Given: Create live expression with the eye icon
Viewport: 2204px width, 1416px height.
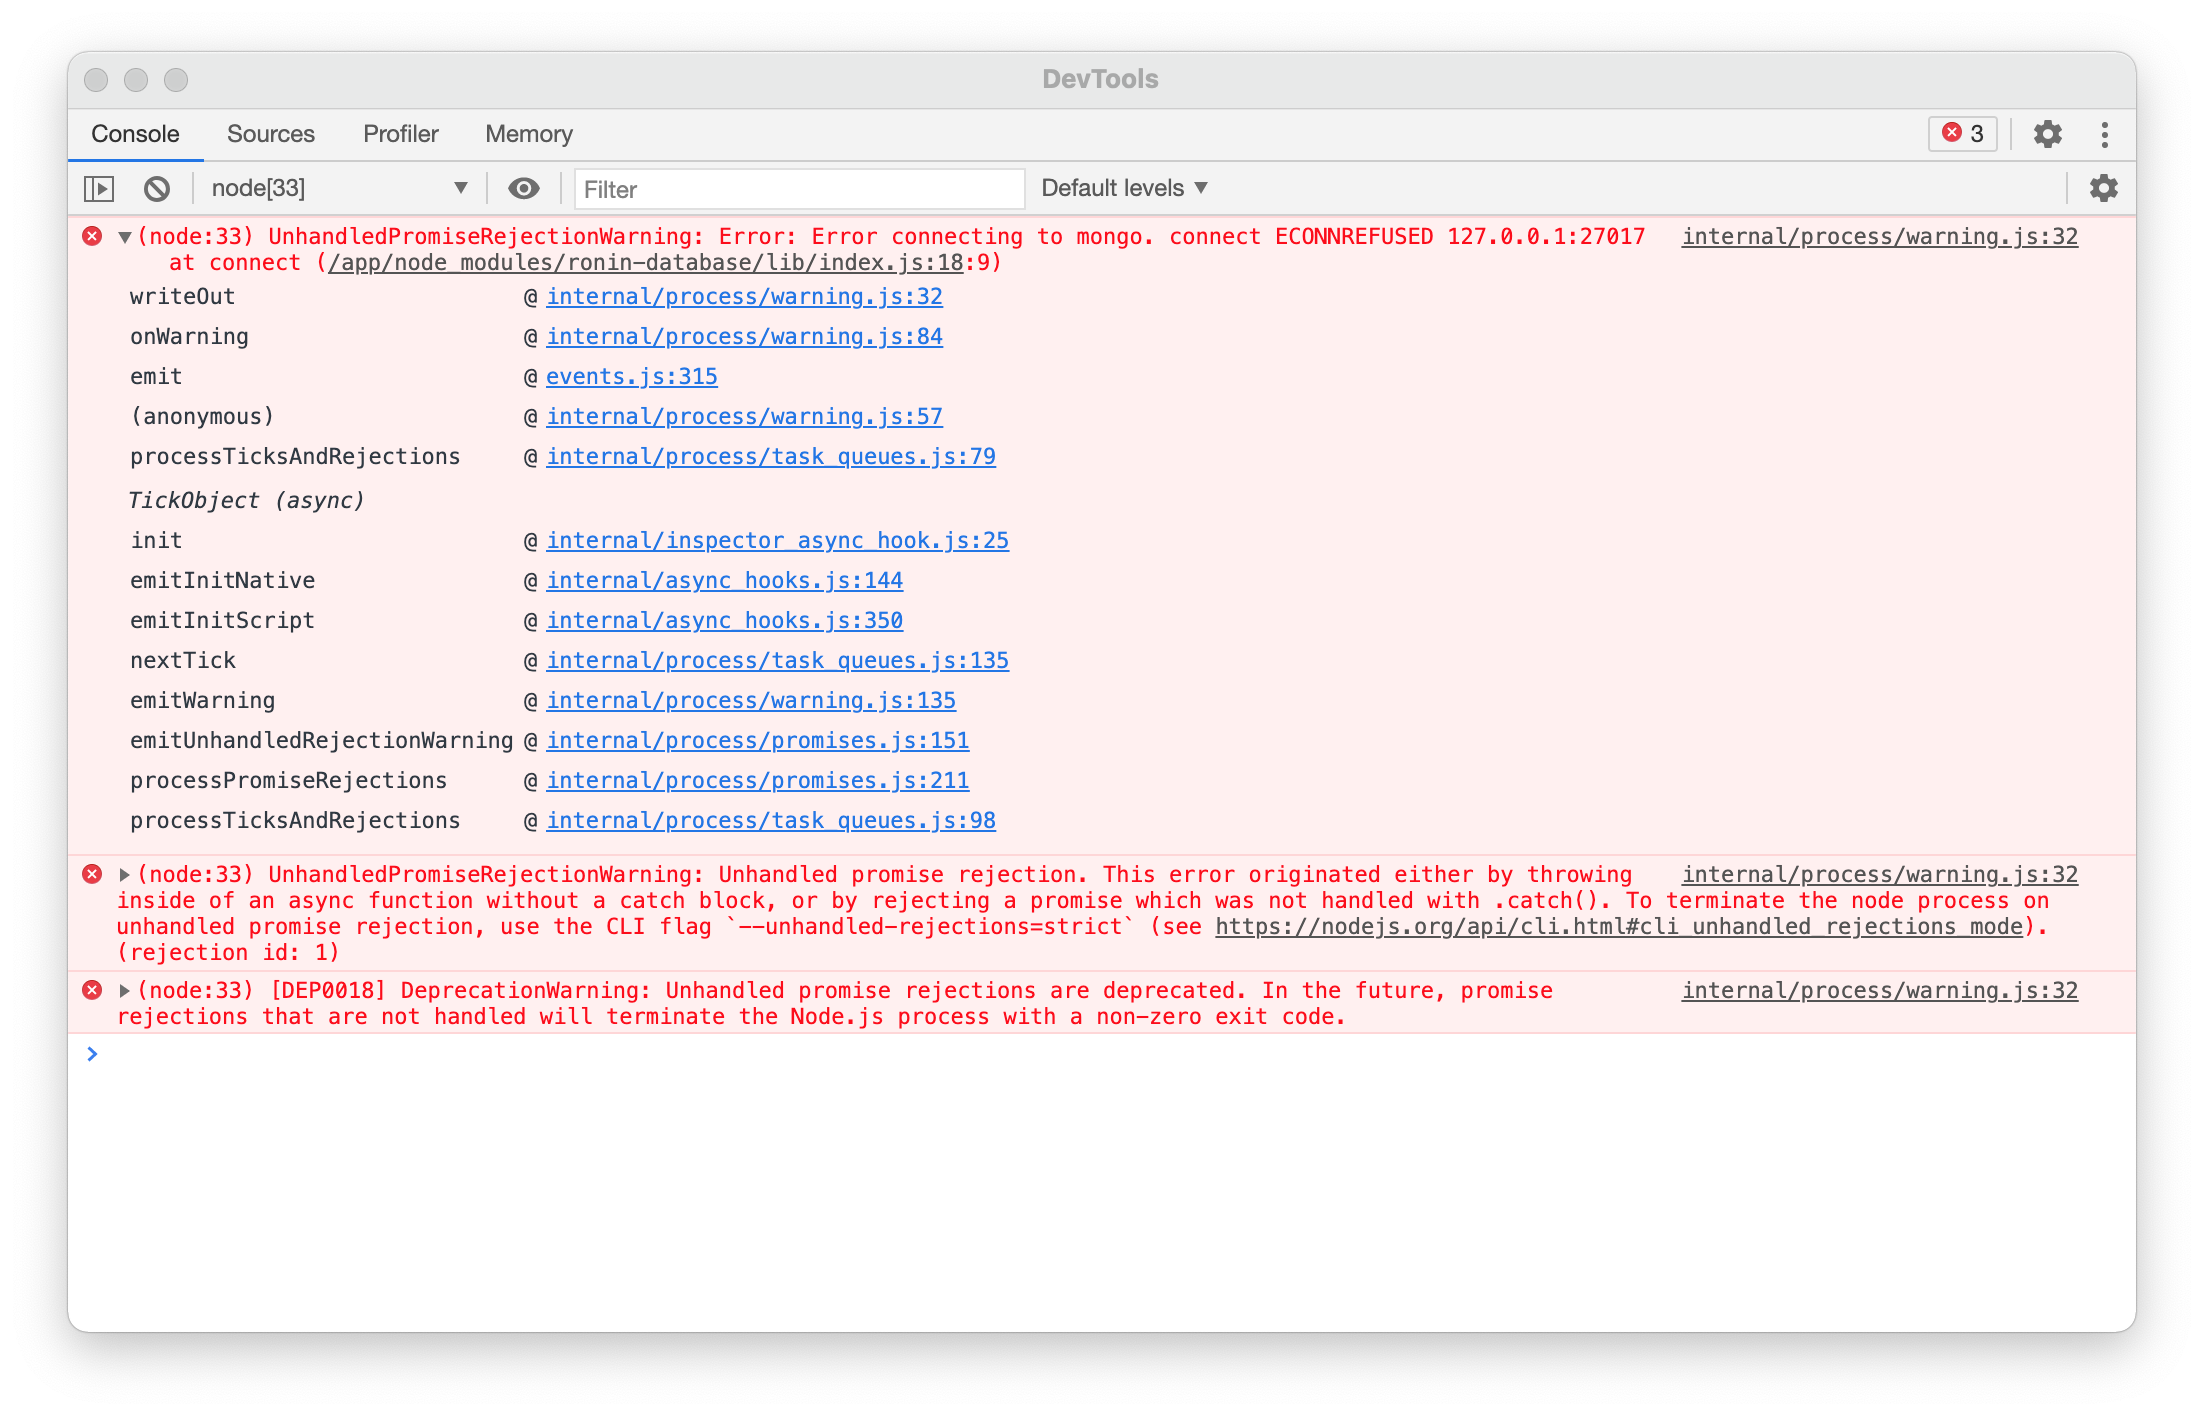Looking at the screenshot, I should [523, 188].
